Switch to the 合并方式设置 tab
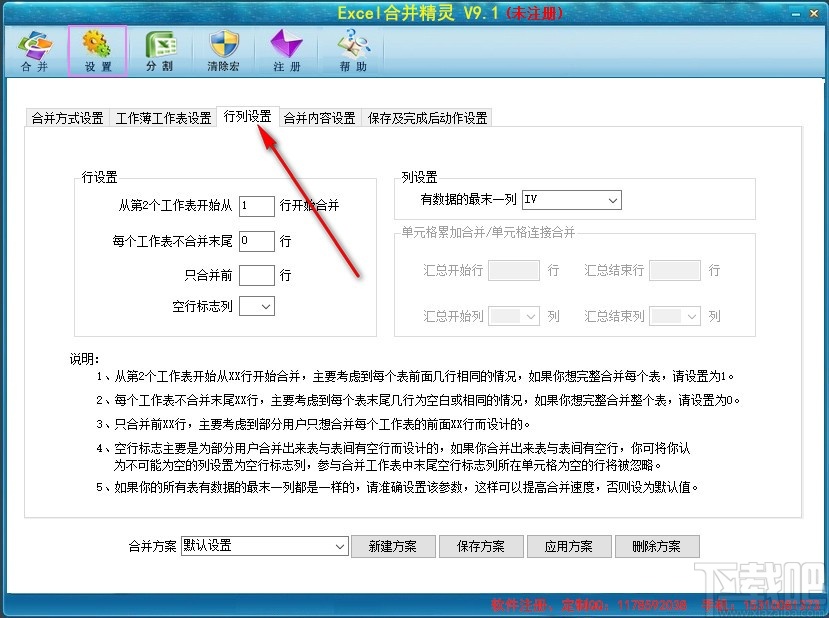 pyautogui.click(x=67, y=118)
